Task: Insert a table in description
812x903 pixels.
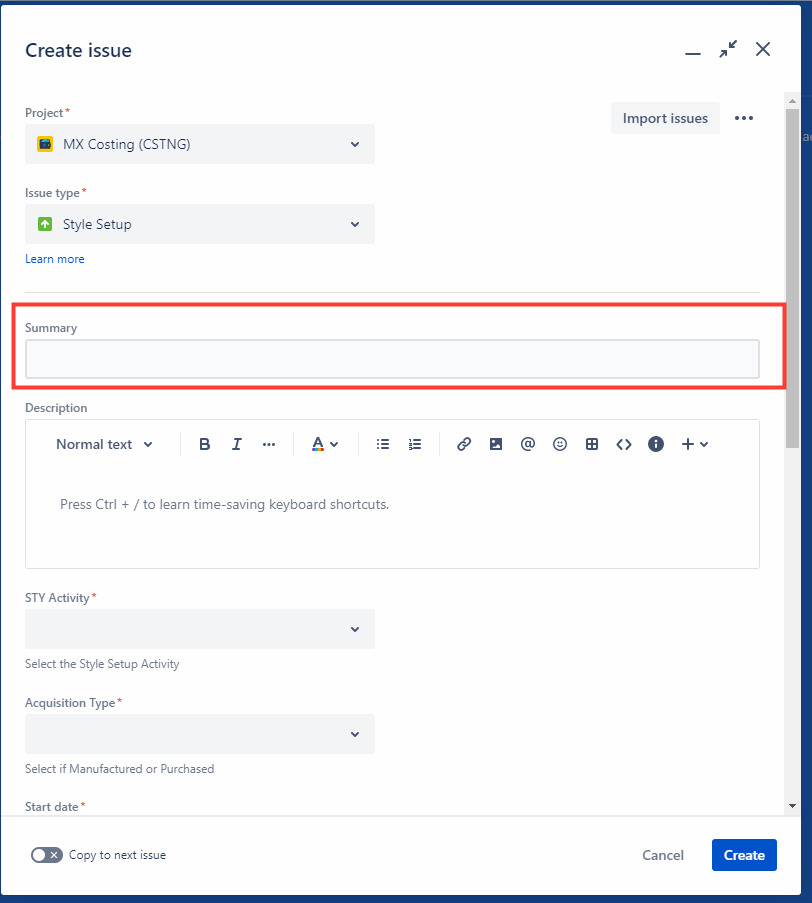Action: click(x=591, y=444)
